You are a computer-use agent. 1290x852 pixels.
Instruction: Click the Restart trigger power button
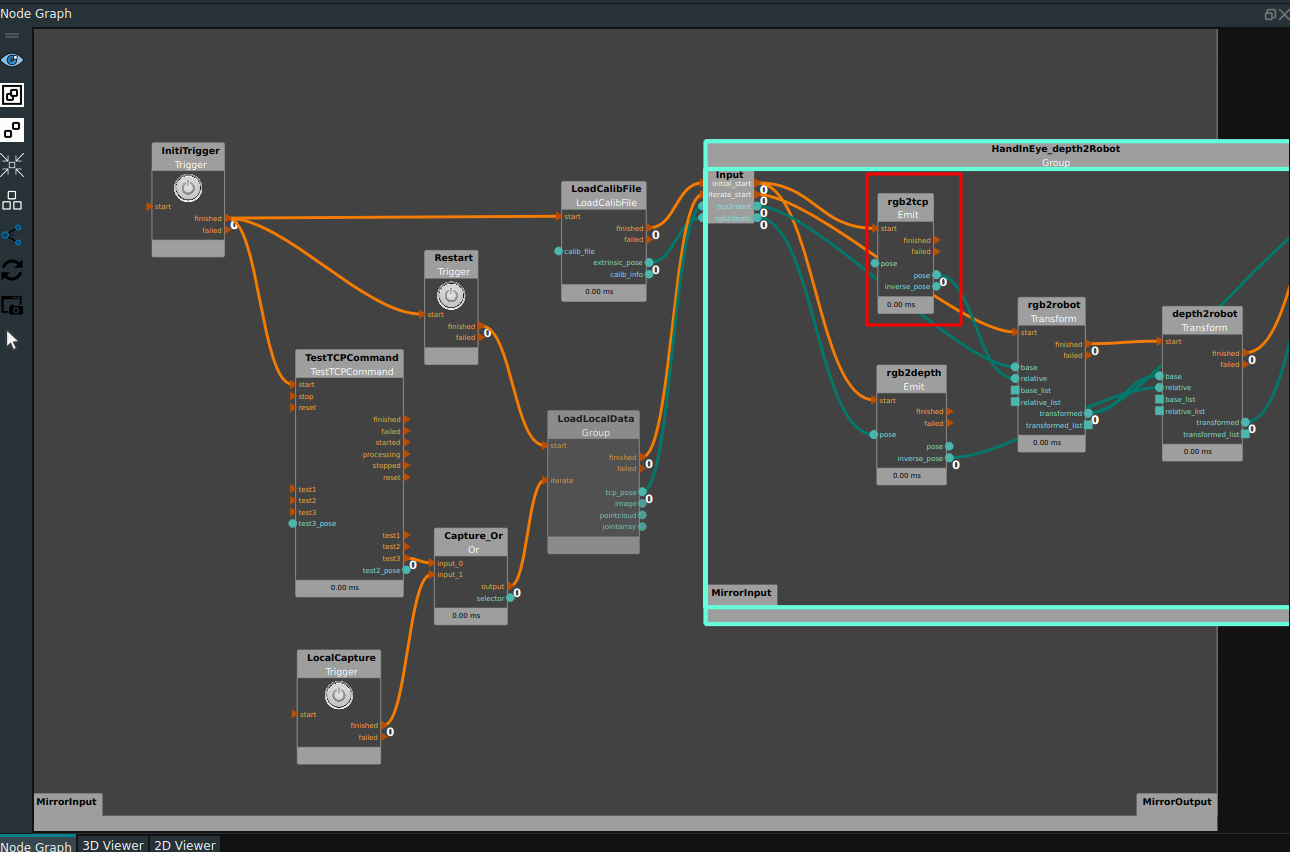pos(452,295)
